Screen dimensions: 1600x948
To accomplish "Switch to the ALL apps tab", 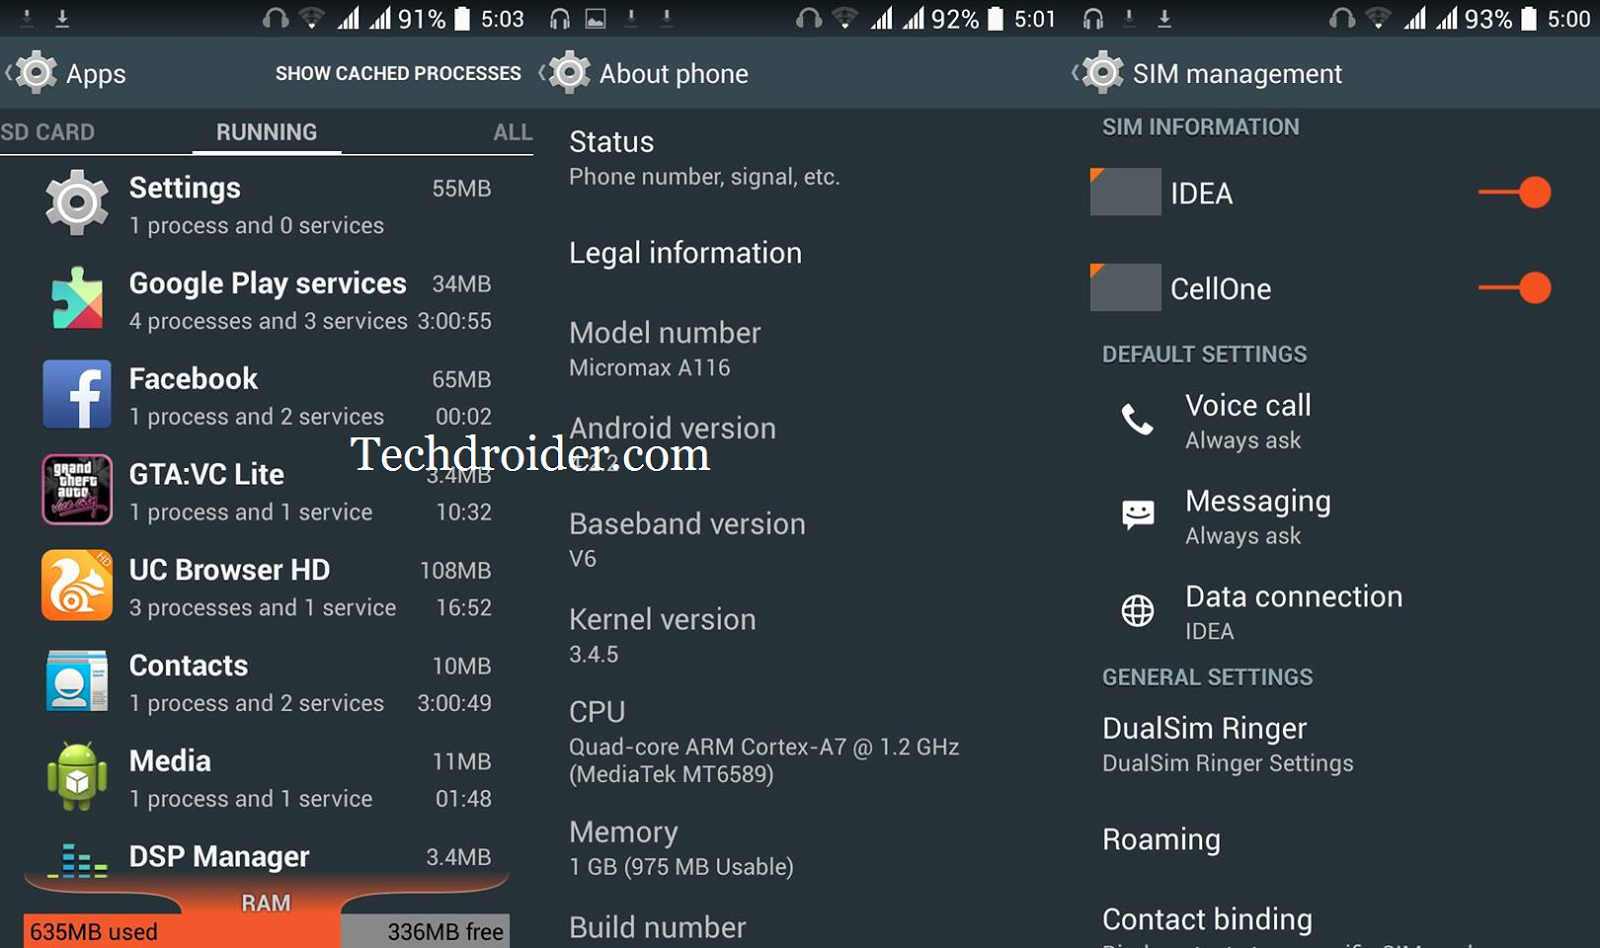I will pos(513,132).
